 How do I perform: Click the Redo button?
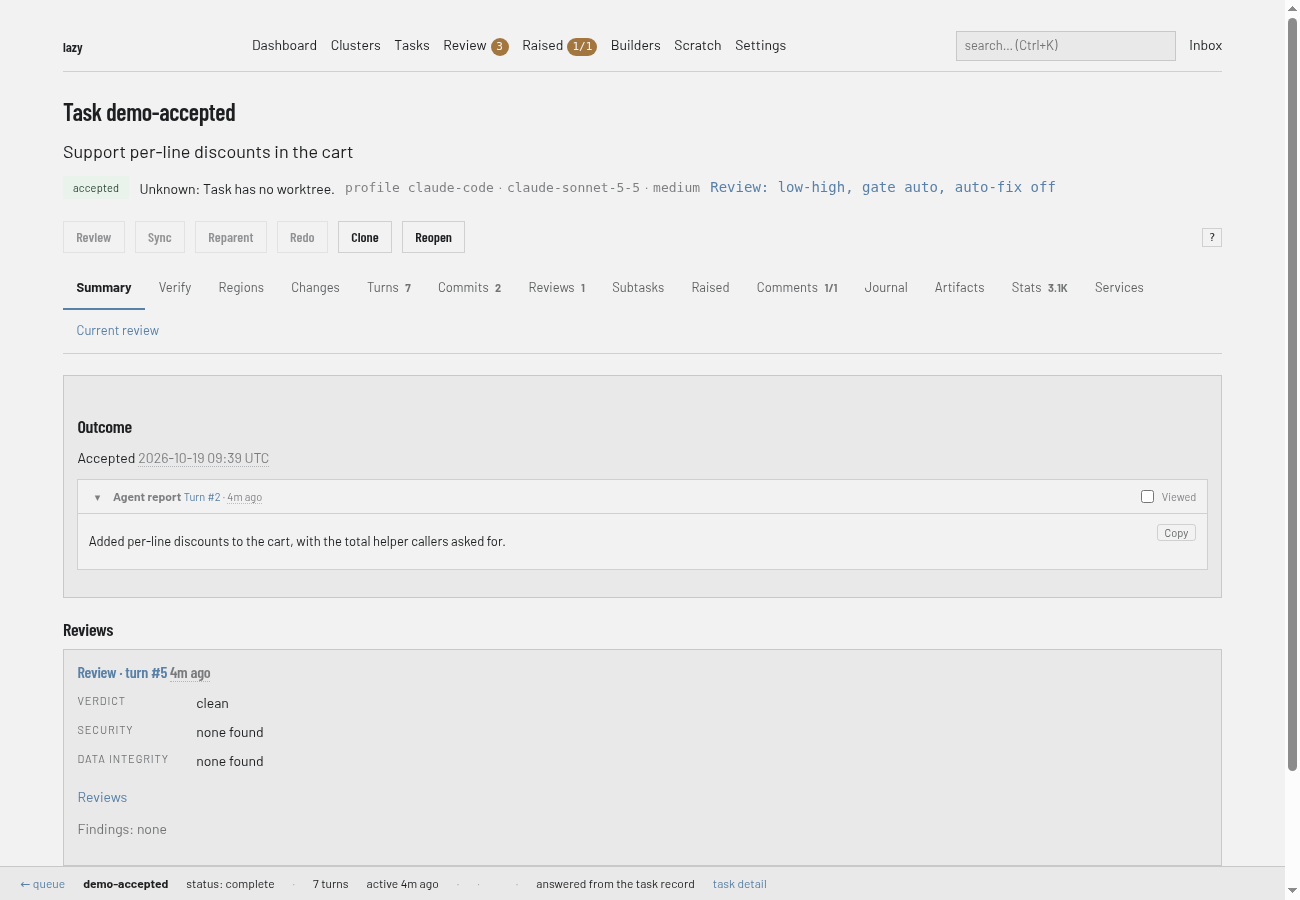pos(302,237)
